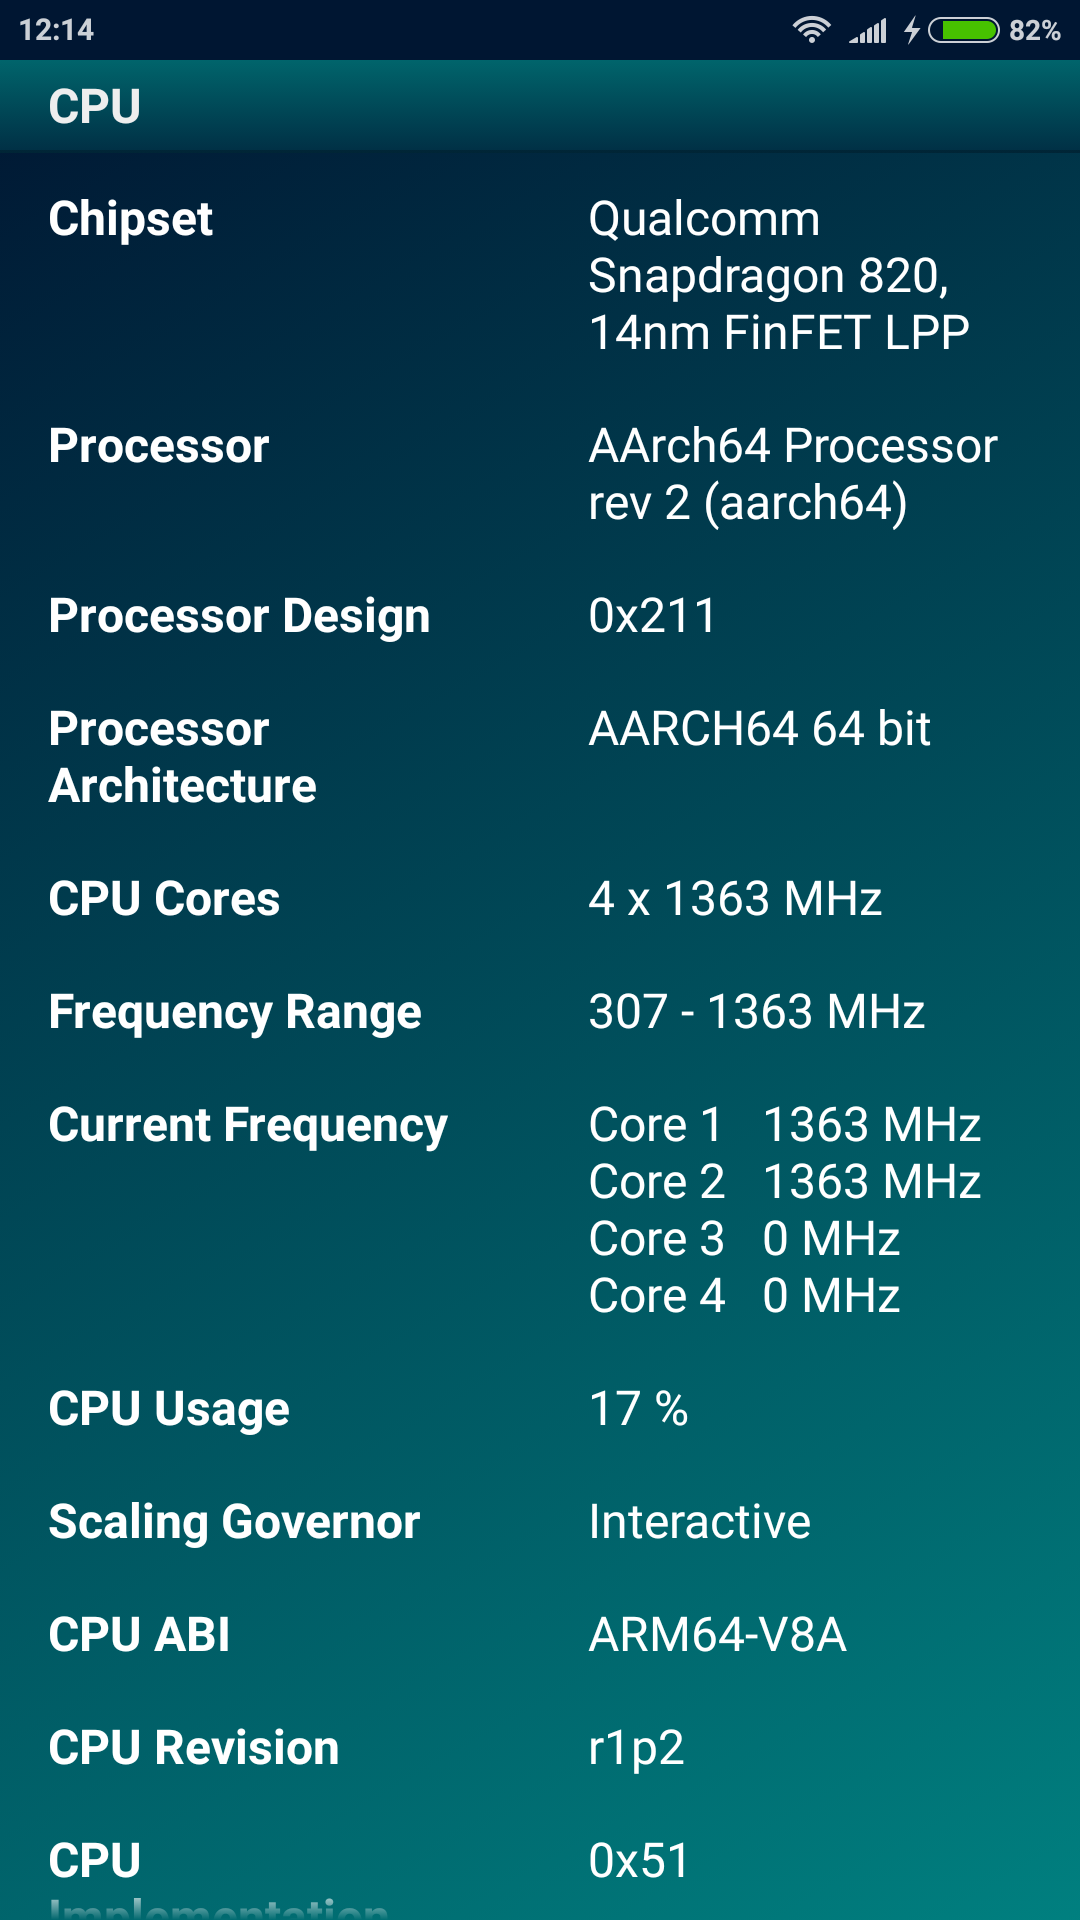Select the CPU ABI row label
This screenshot has width=1080, height=1920.
[140, 1635]
